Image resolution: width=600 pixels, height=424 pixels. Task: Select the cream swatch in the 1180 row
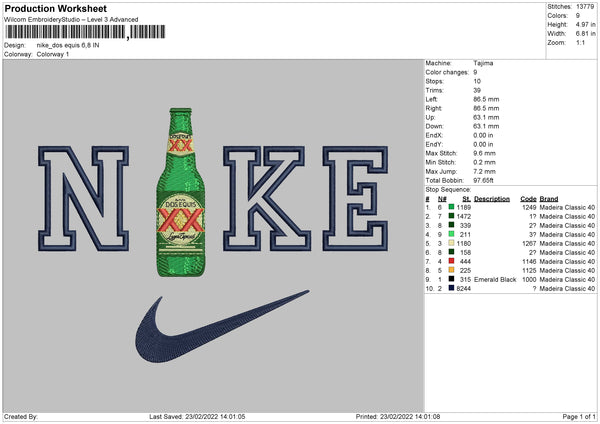click(451, 243)
